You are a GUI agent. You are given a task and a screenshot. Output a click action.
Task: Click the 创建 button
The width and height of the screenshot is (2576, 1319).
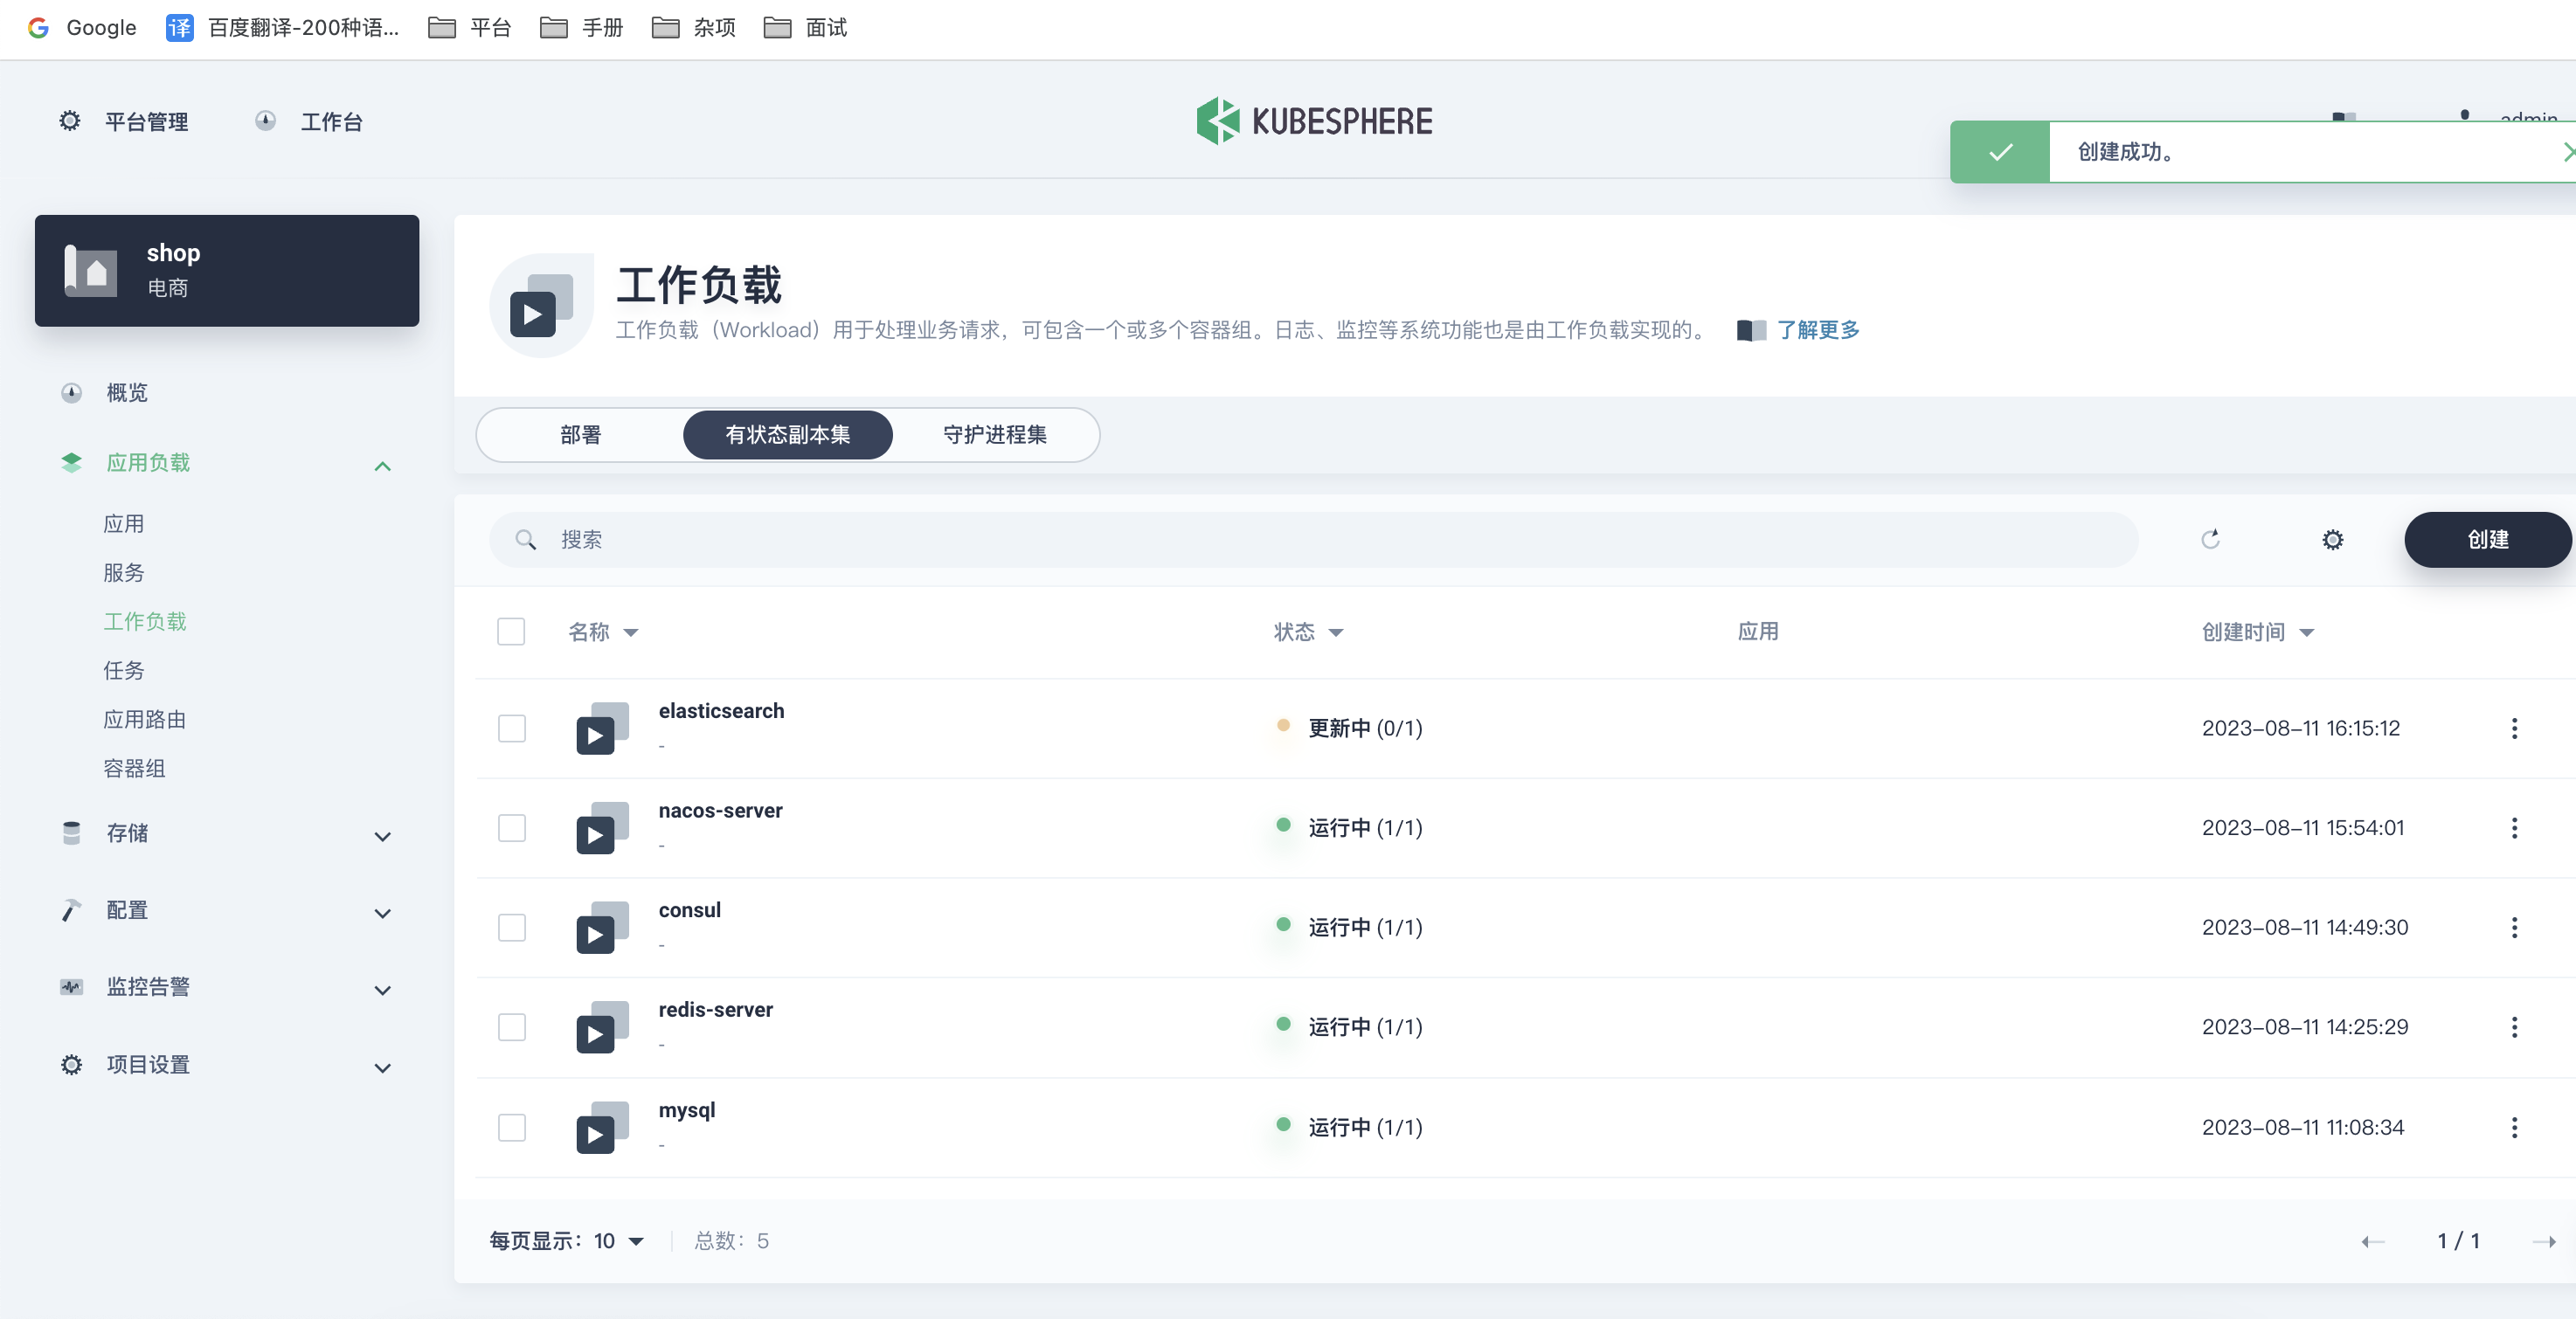(x=2487, y=540)
